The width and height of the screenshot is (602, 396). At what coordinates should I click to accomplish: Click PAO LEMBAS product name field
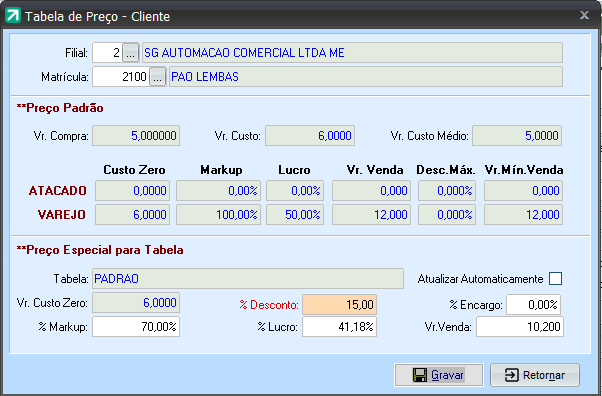click(x=366, y=76)
